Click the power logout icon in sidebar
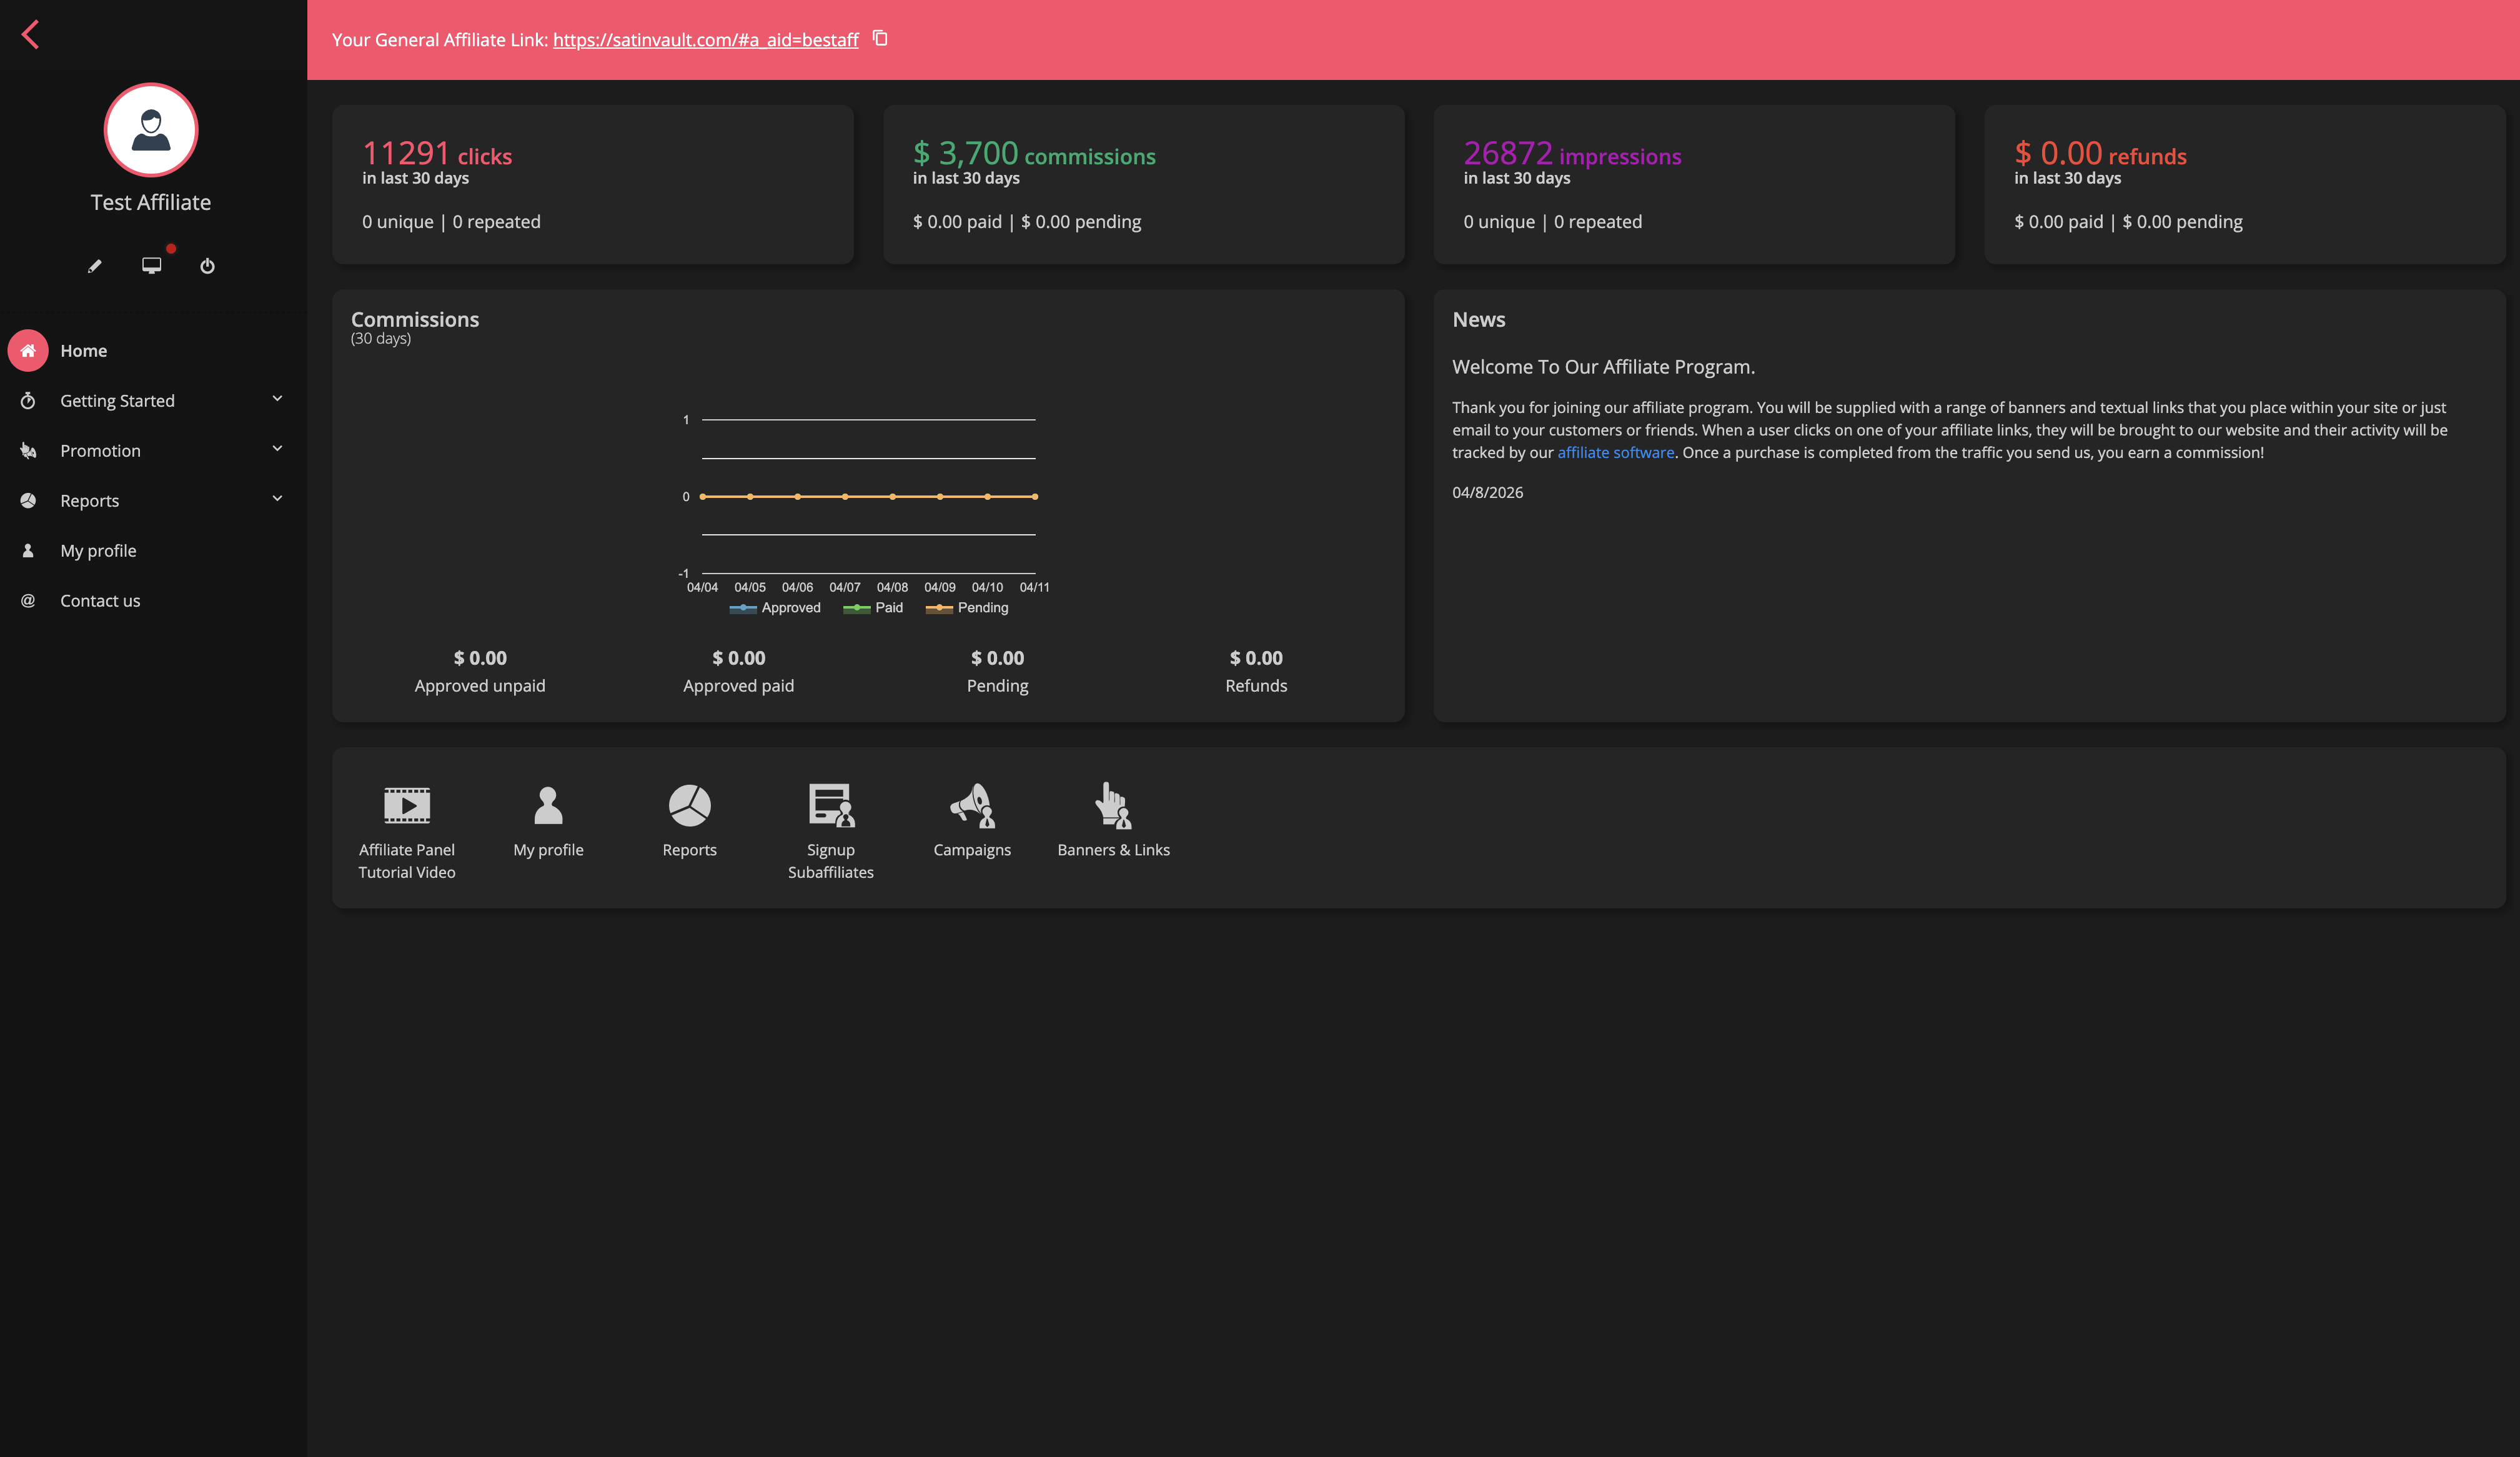Image resolution: width=2520 pixels, height=1457 pixels. coord(208,265)
